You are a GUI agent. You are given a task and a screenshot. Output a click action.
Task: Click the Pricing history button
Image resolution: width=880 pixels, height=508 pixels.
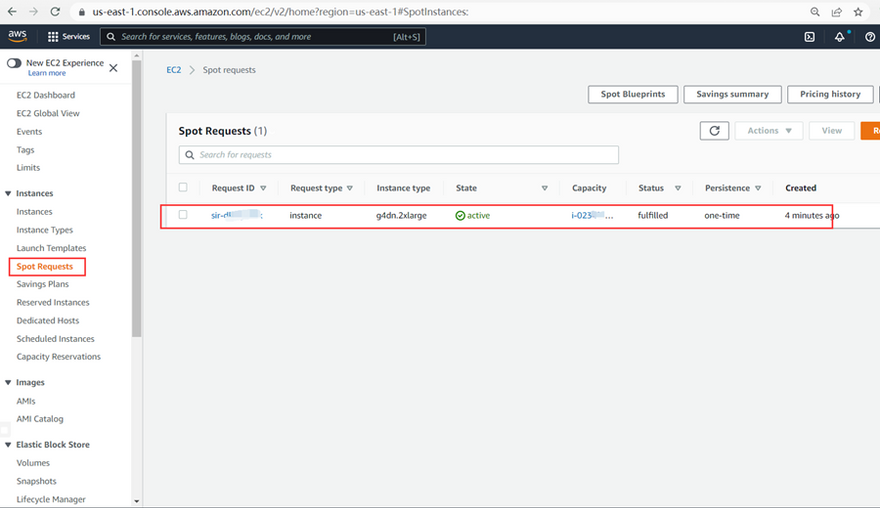point(830,94)
